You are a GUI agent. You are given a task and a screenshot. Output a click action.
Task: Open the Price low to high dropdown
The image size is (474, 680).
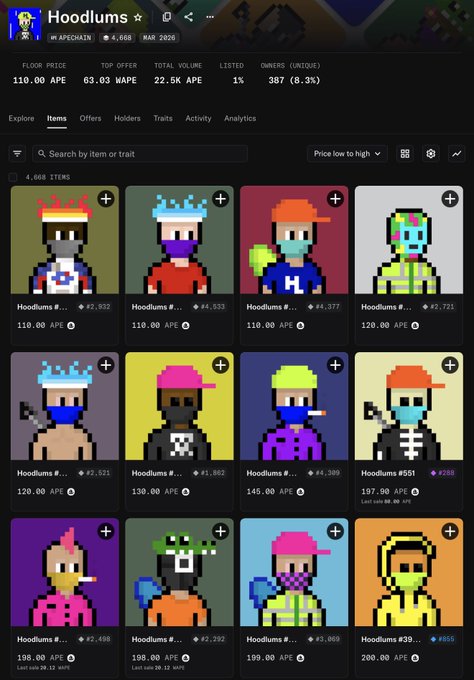pos(347,154)
